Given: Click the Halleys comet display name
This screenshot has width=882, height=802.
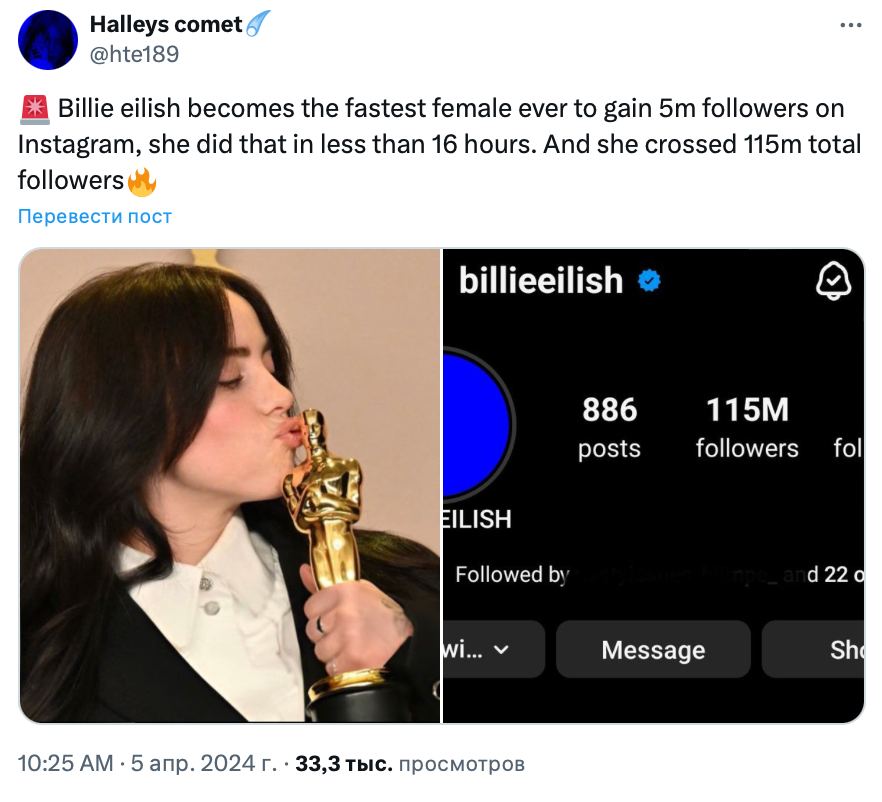Looking at the screenshot, I should (166, 24).
